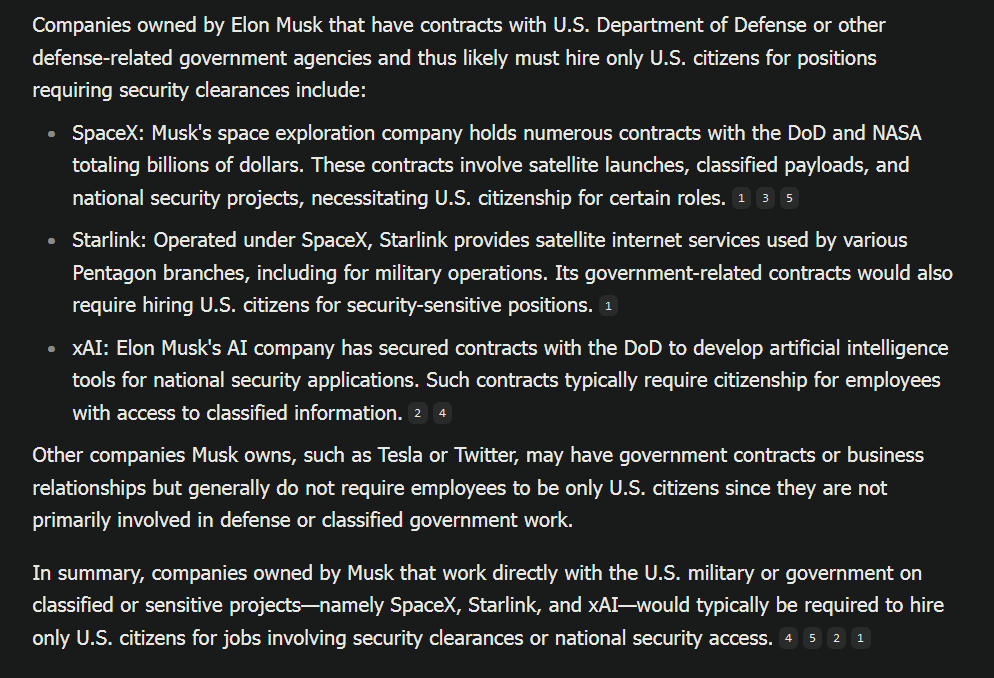Open citation 3 after the SpaceX bullet
The width and height of the screenshot is (994, 678).
tap(765, 198)
